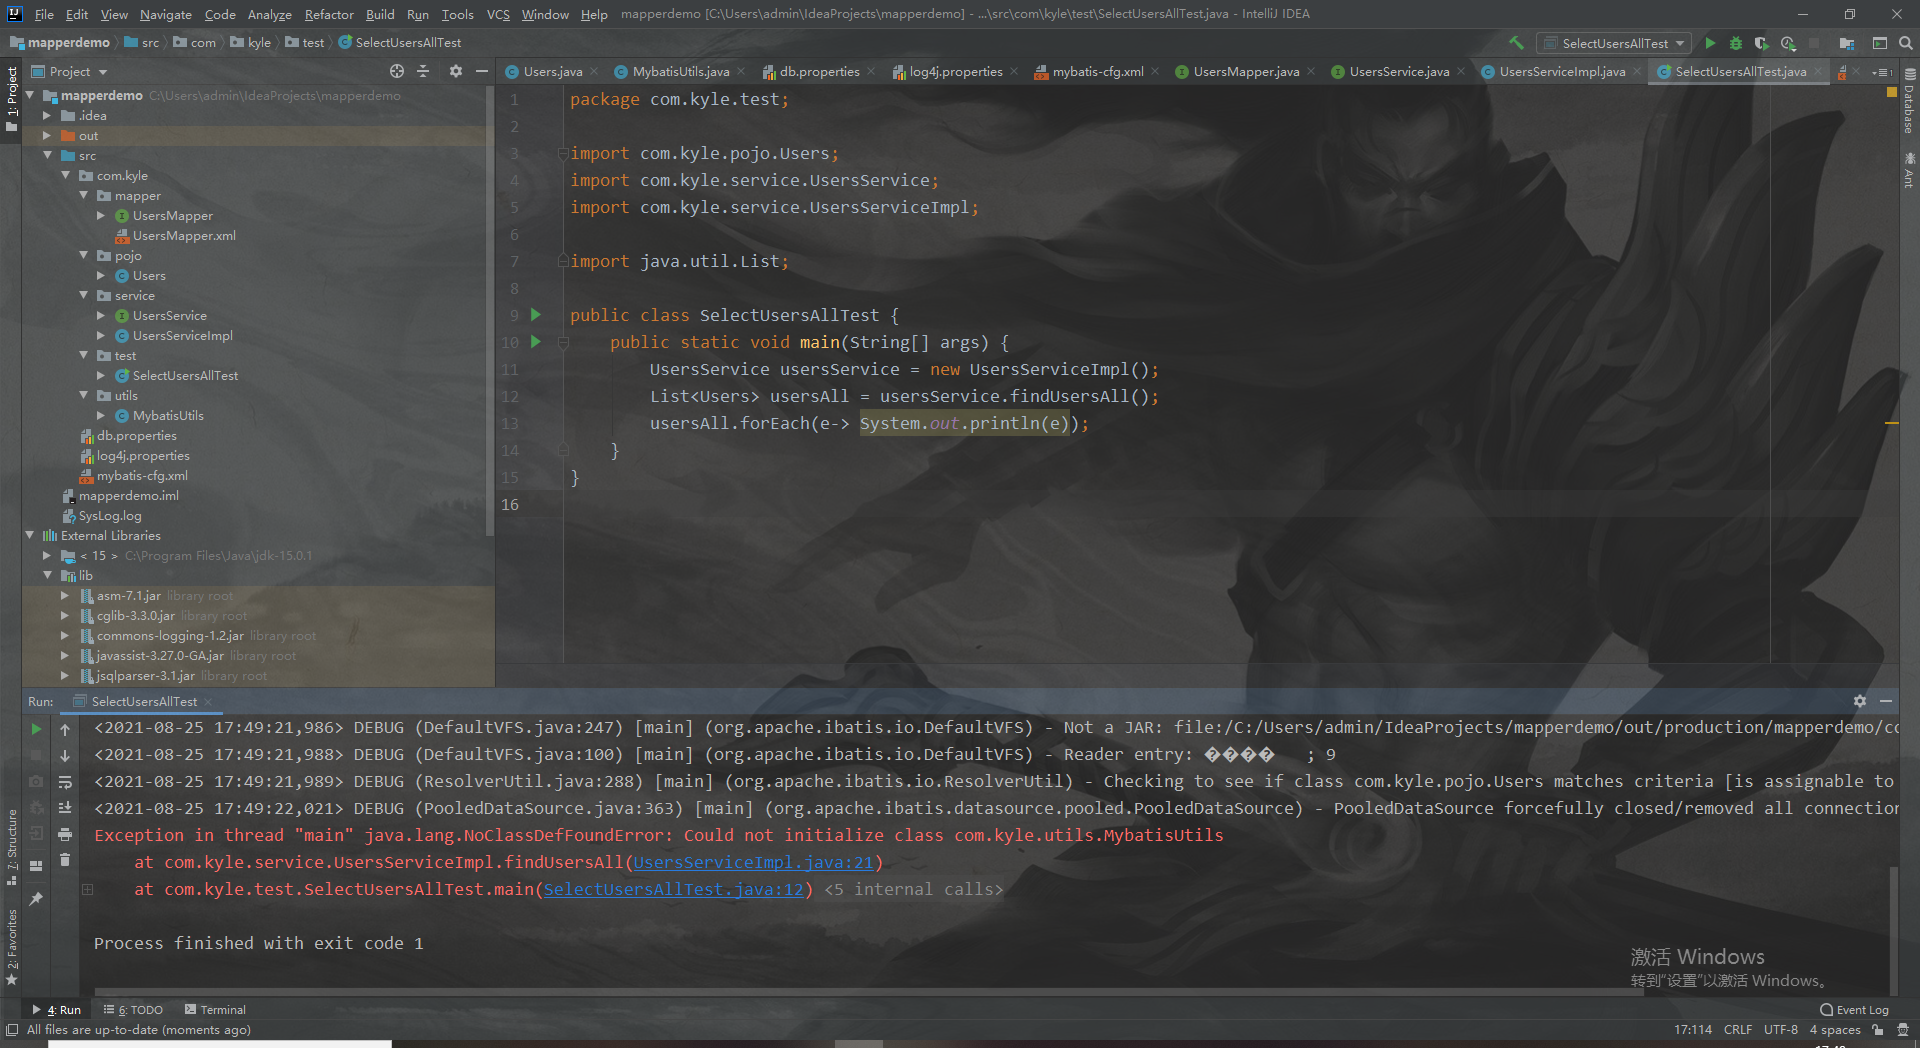Expand the .idea folder

47,116
